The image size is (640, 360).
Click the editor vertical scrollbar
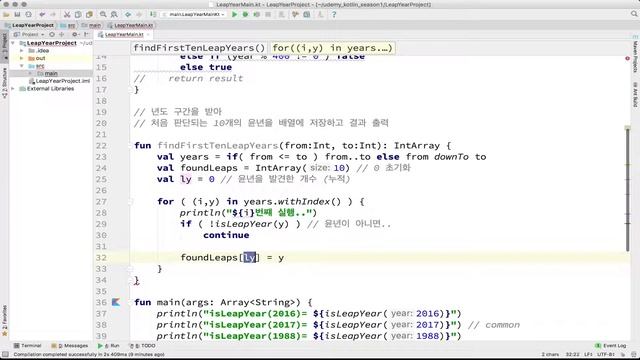628,189
